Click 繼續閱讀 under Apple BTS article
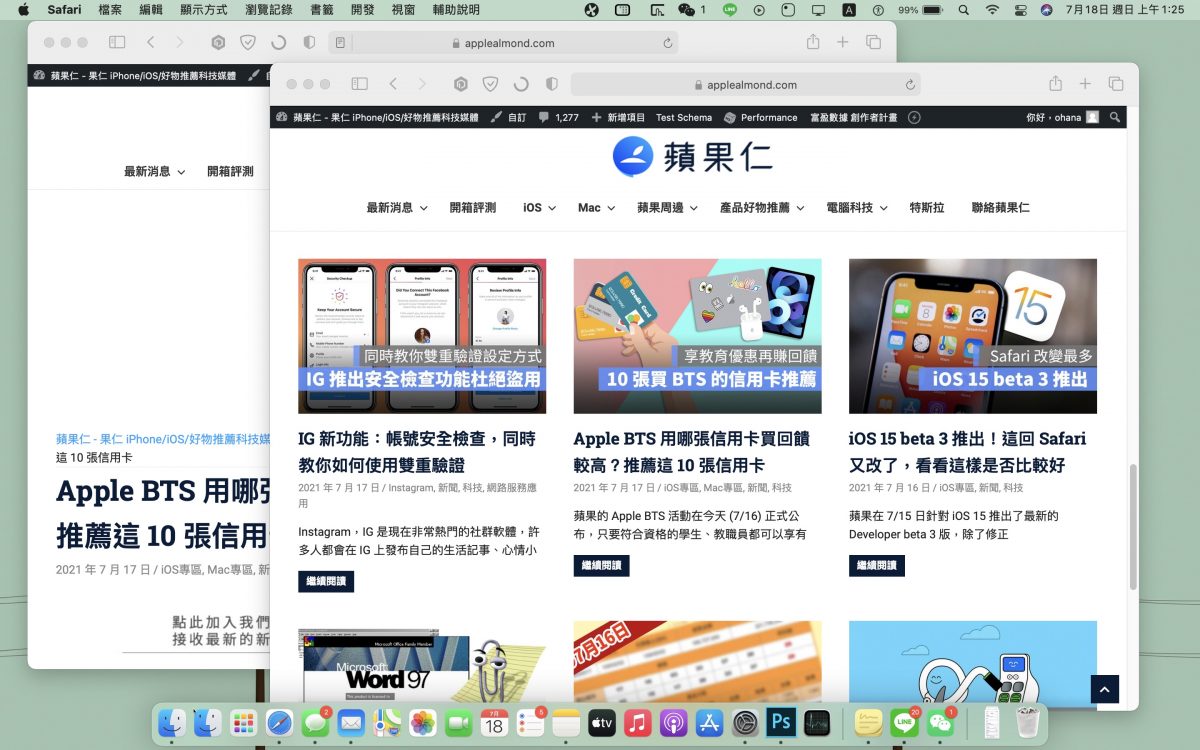 point(601,565)
